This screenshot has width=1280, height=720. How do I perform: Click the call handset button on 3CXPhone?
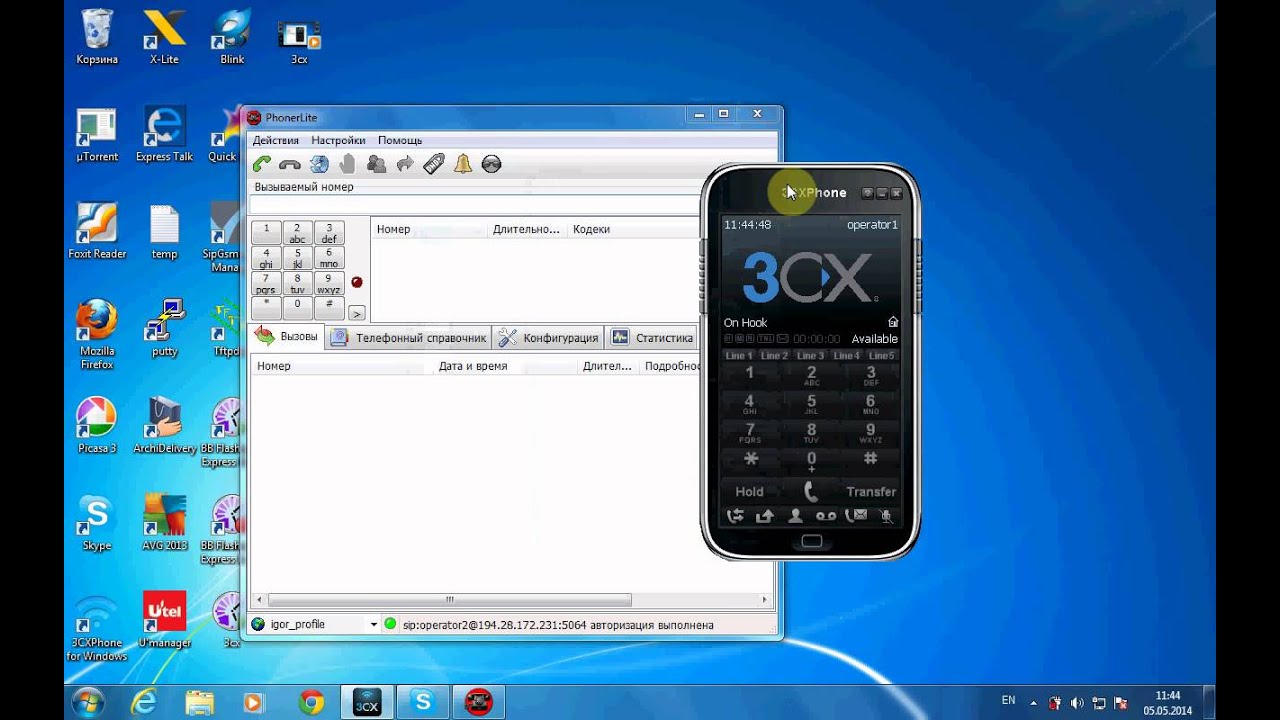pyautogui.click(x=811, y=491)
